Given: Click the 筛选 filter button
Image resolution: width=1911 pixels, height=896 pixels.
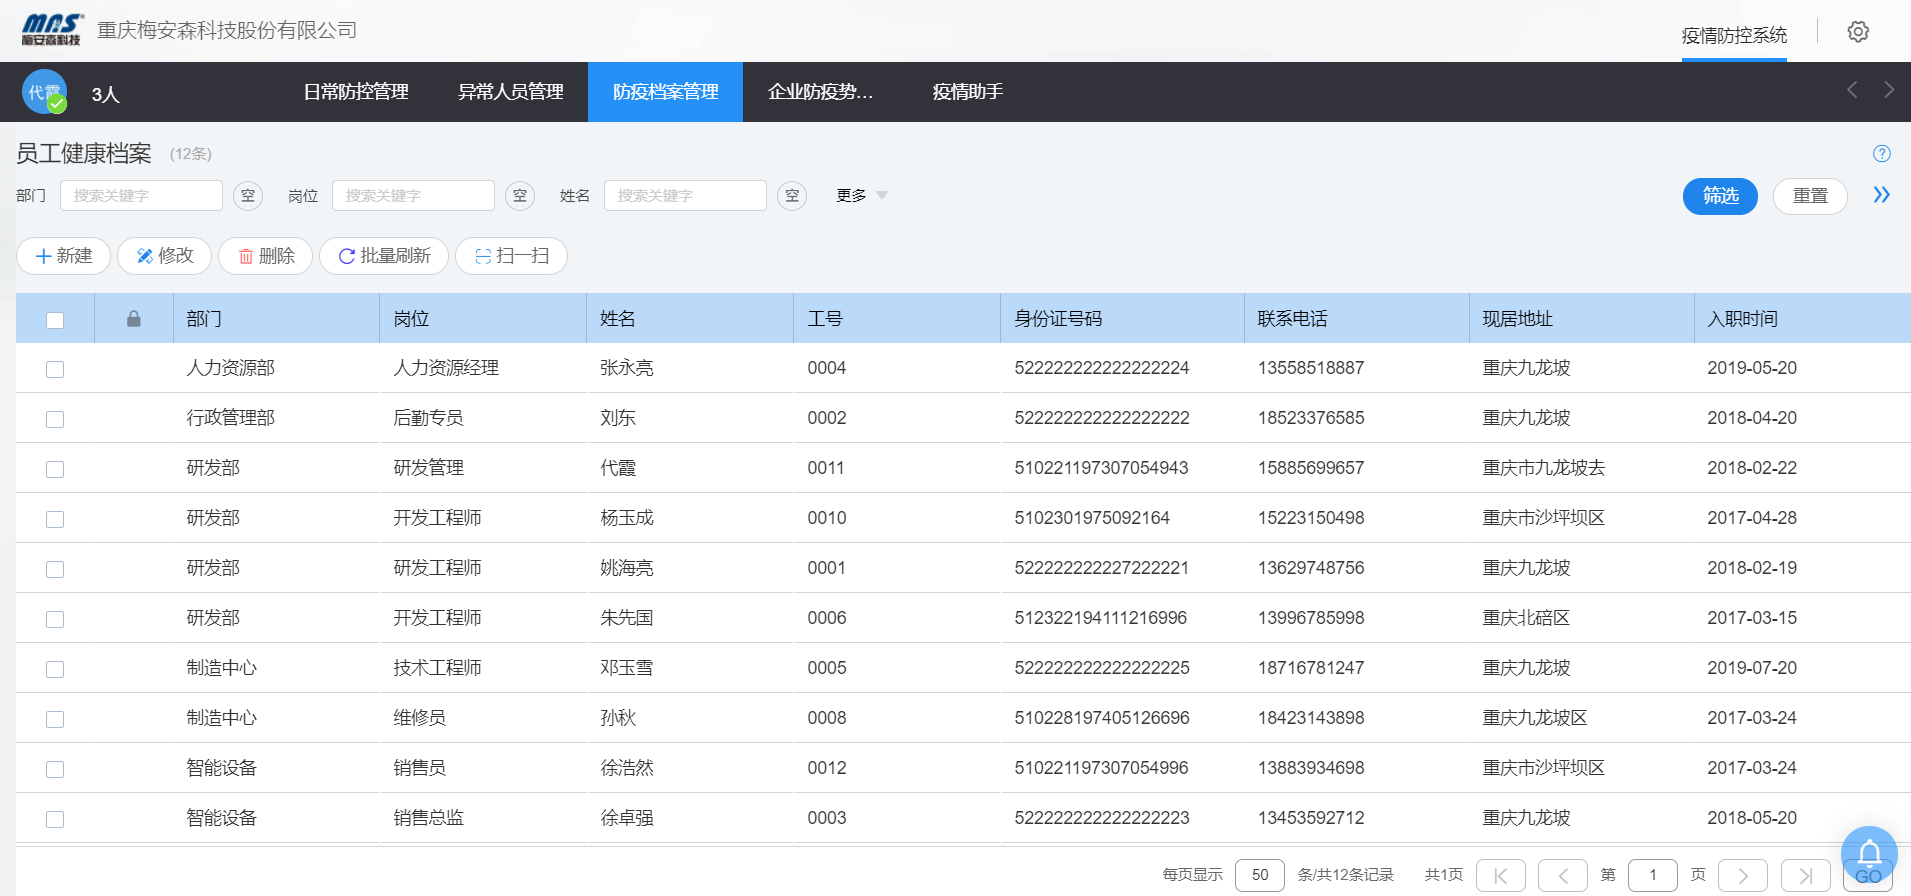Looking at the screenshot, I should coord(1719,196).
